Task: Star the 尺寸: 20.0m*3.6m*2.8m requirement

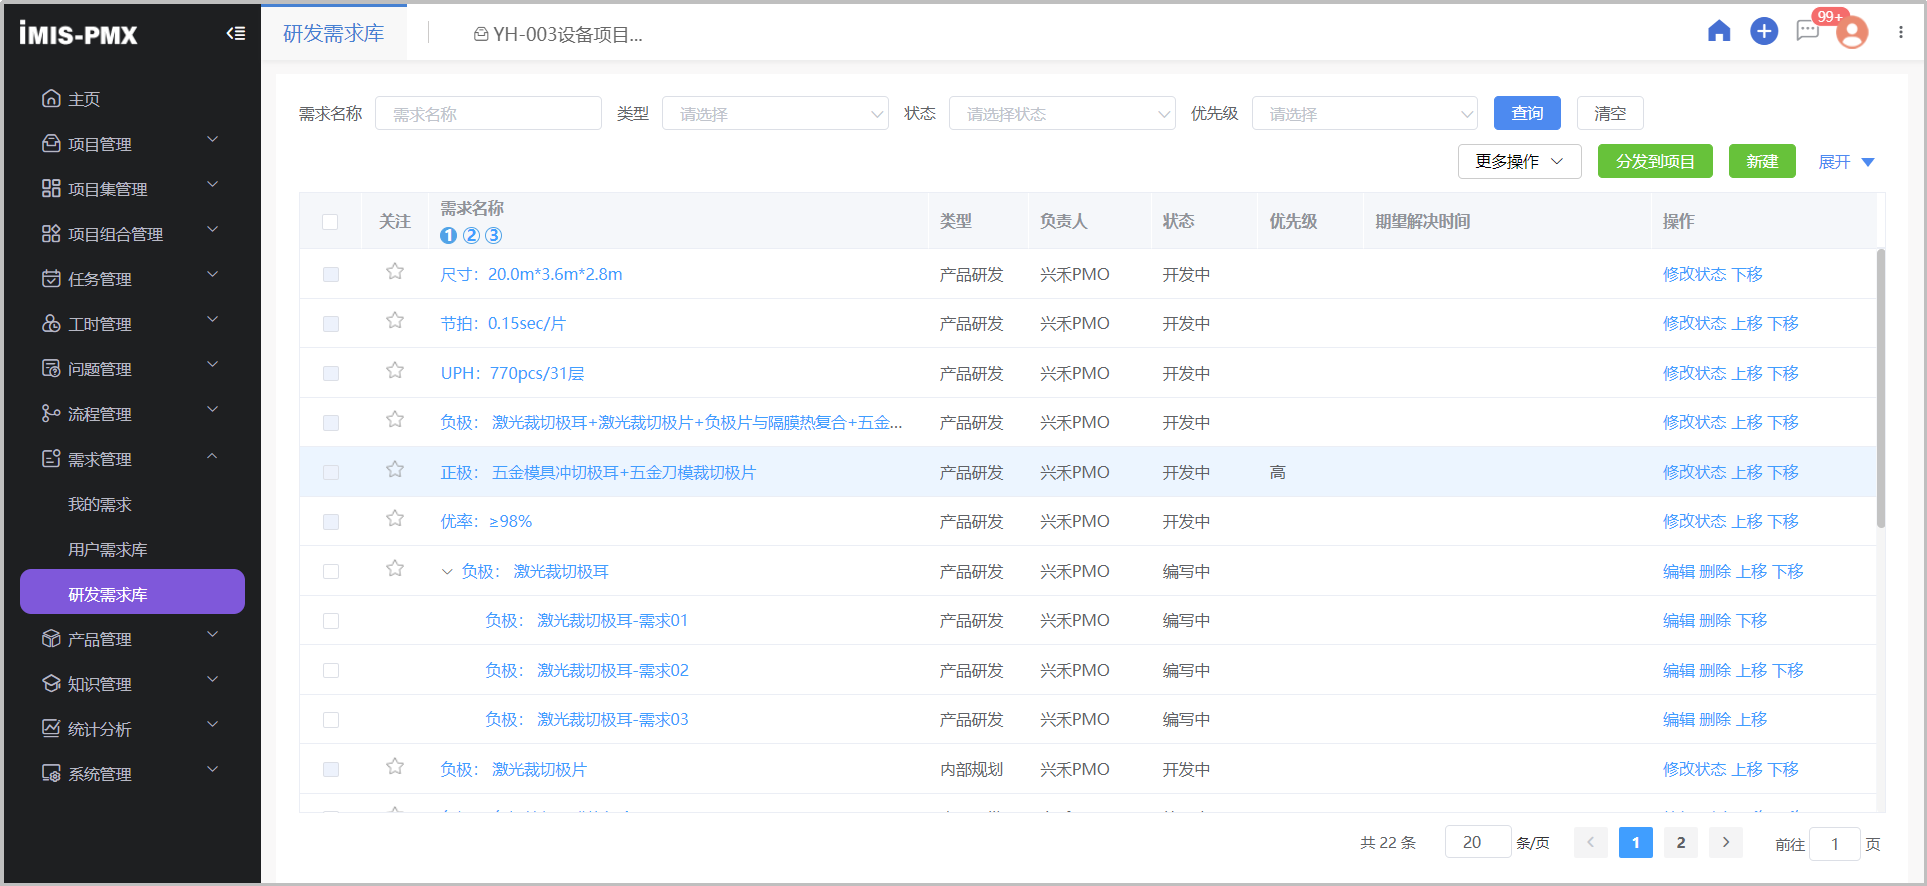Action: [395, 272]
